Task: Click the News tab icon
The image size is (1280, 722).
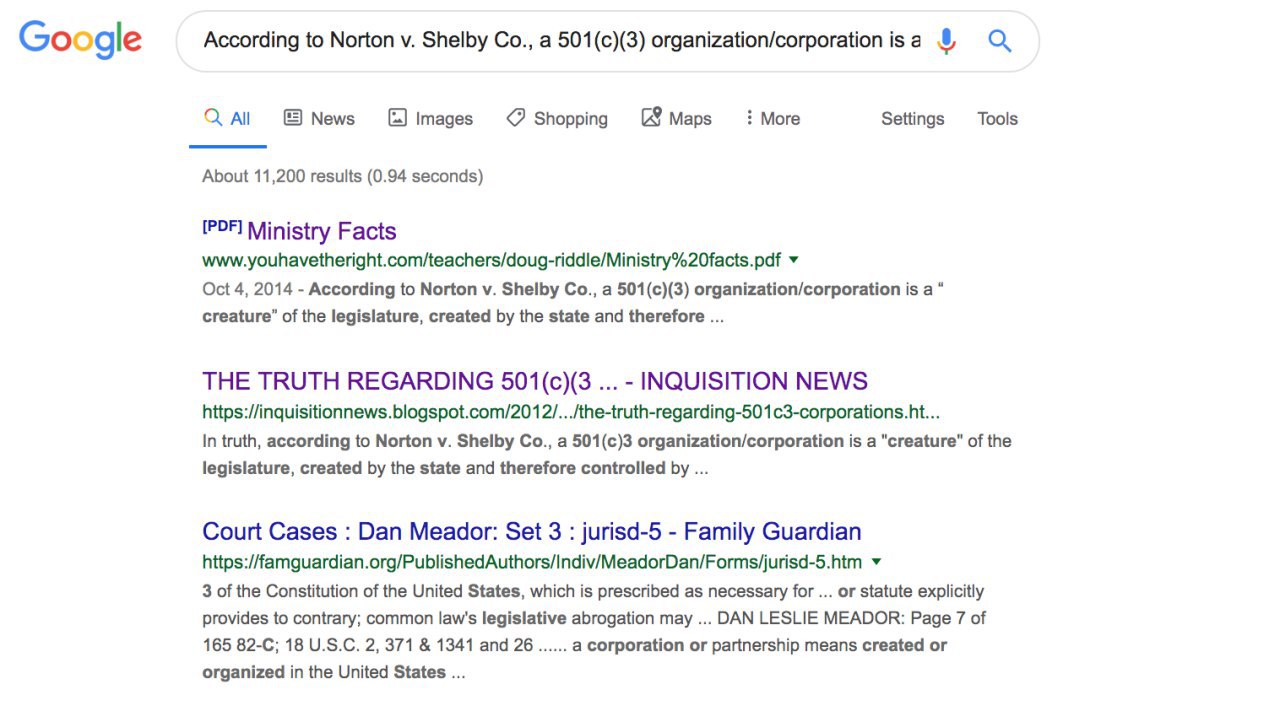Action: 293,118
